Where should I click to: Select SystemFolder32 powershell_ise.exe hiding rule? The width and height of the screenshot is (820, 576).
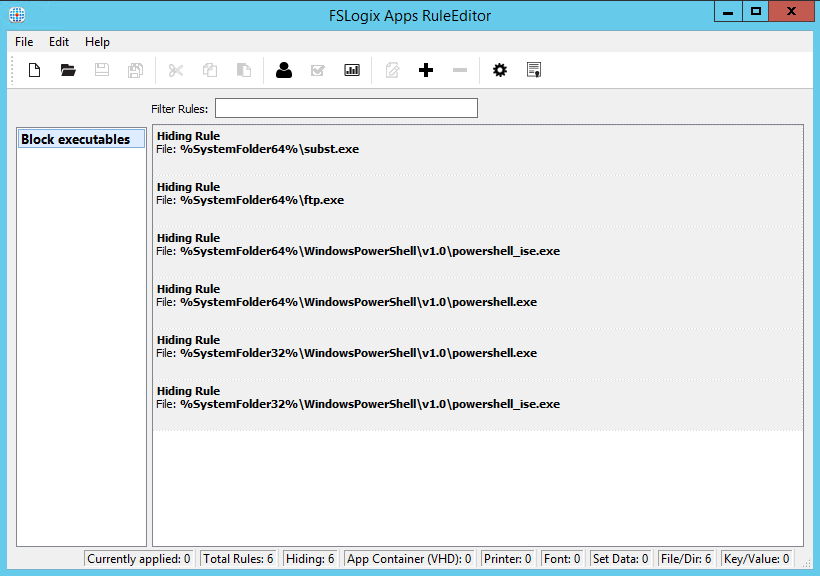[478, 405]
